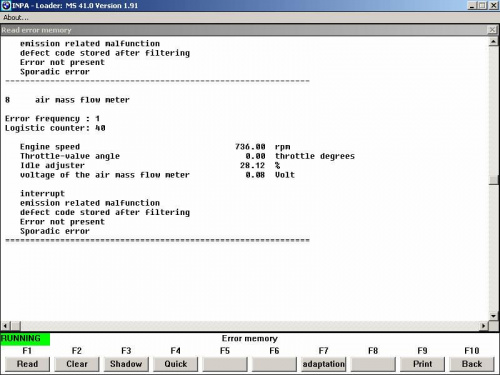Click the 'Logistic counter: 40' line
Screen dimensions: 500x375
(55, 128)
